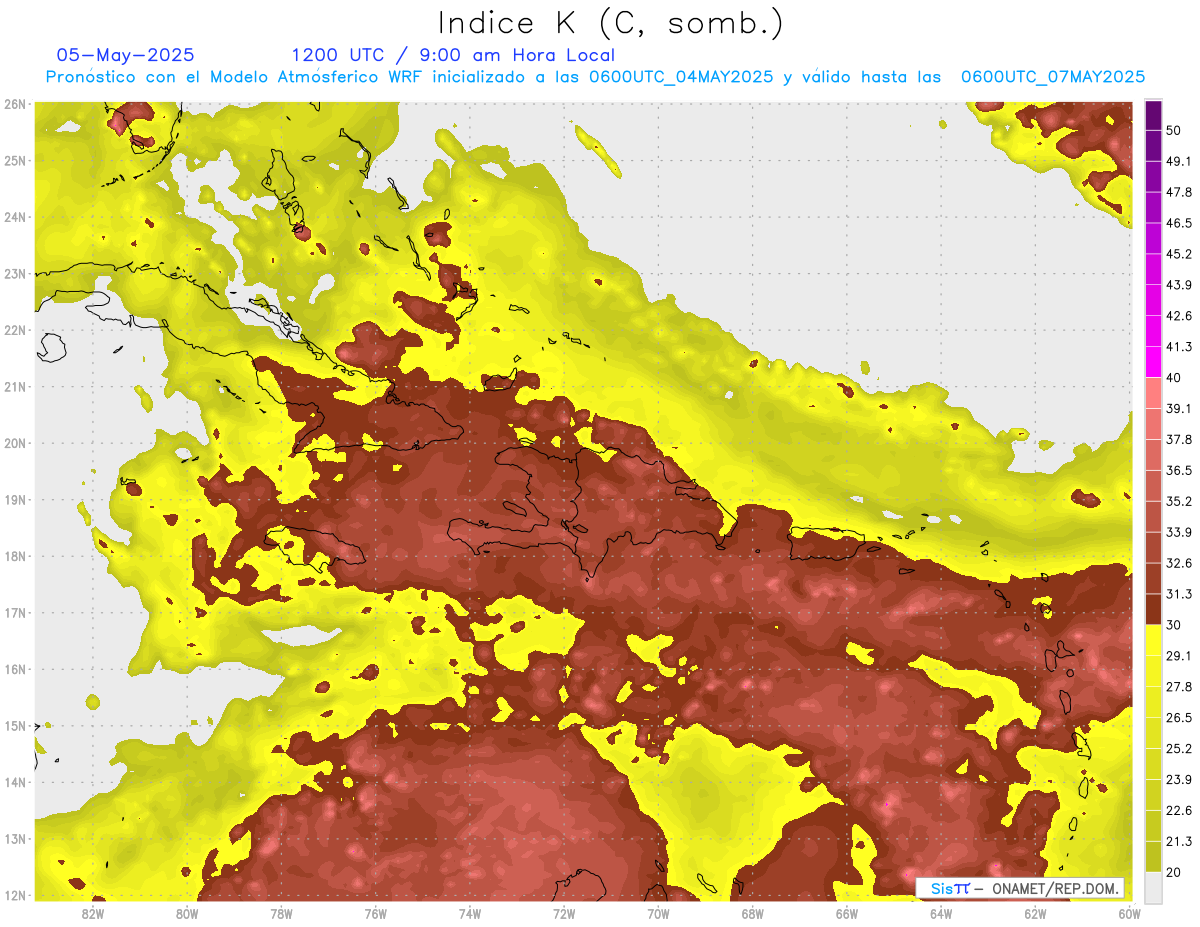1200x927 pixels.
Task: Click the latitude label '24N'
Action: 15,217
